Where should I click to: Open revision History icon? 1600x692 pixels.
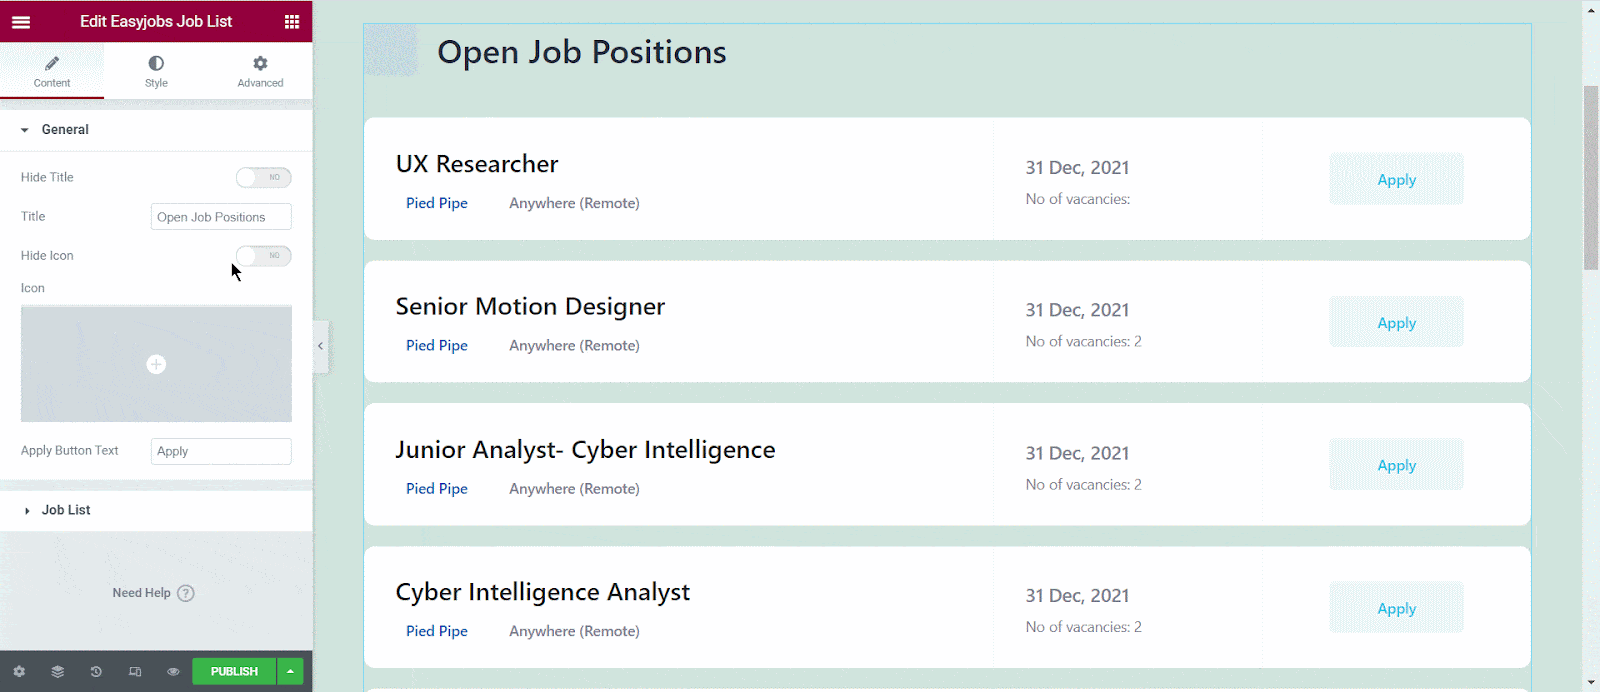point(95,671)
